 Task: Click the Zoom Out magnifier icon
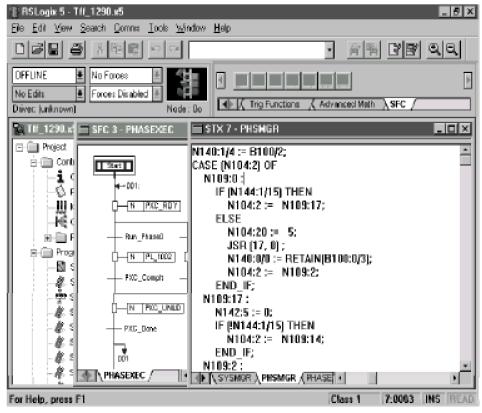pos(452,49)
